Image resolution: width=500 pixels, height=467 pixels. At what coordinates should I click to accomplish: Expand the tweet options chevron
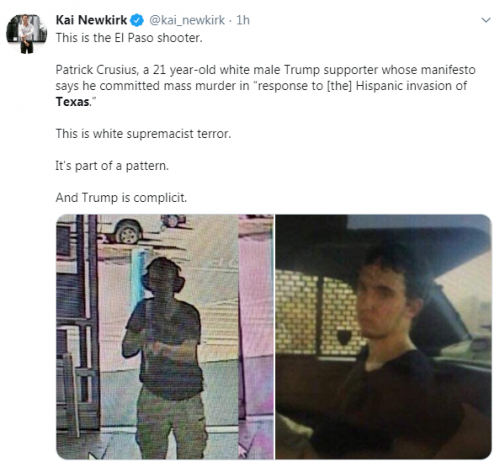click(x=486, y=20)
